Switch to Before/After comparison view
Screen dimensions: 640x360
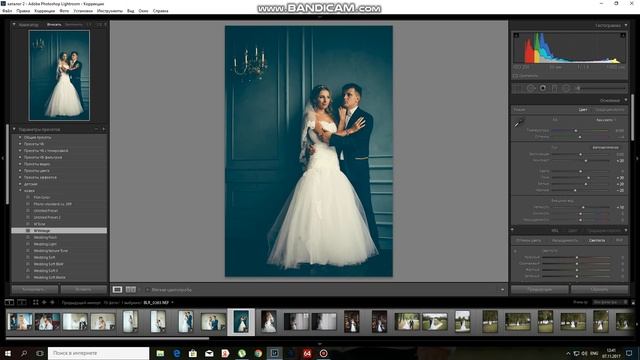click(131, 289)
